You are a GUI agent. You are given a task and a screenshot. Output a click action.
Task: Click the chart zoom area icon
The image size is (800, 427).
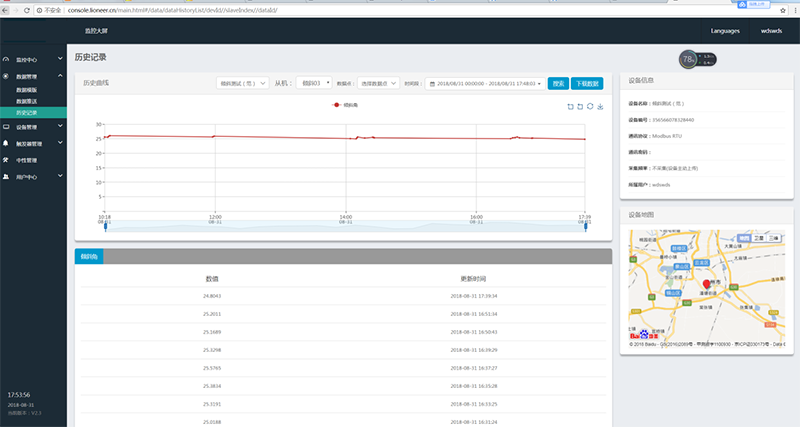click(571, 105)
